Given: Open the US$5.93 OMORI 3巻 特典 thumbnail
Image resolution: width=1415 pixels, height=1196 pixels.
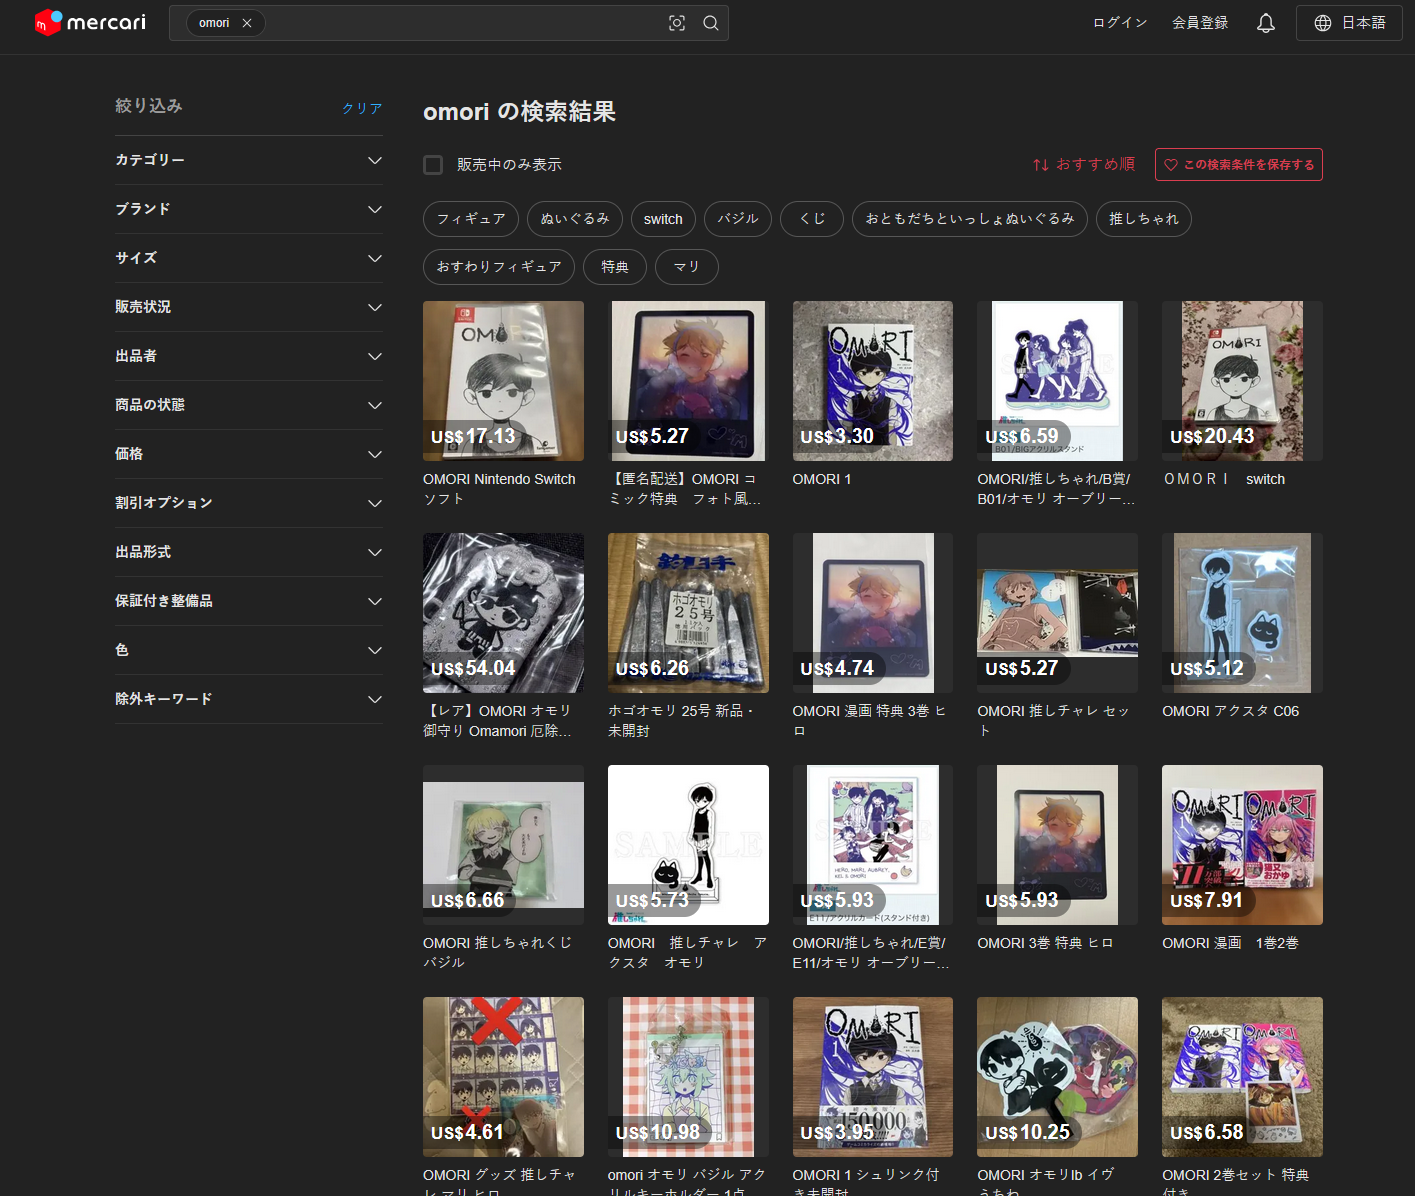Looking at the screenshot, I should 1057,845.
